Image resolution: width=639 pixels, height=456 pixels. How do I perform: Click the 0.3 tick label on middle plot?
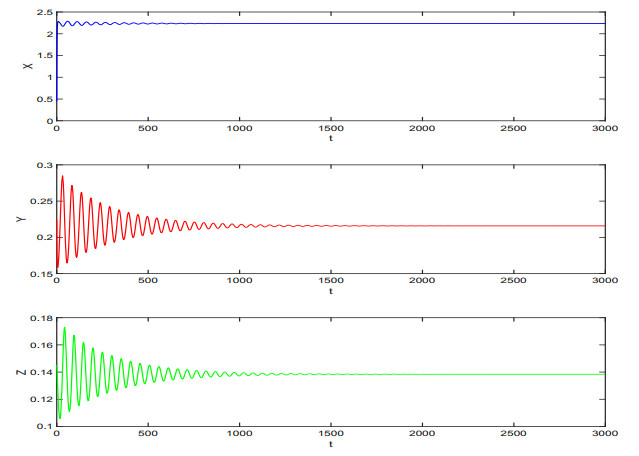click(x=44, y=165)
